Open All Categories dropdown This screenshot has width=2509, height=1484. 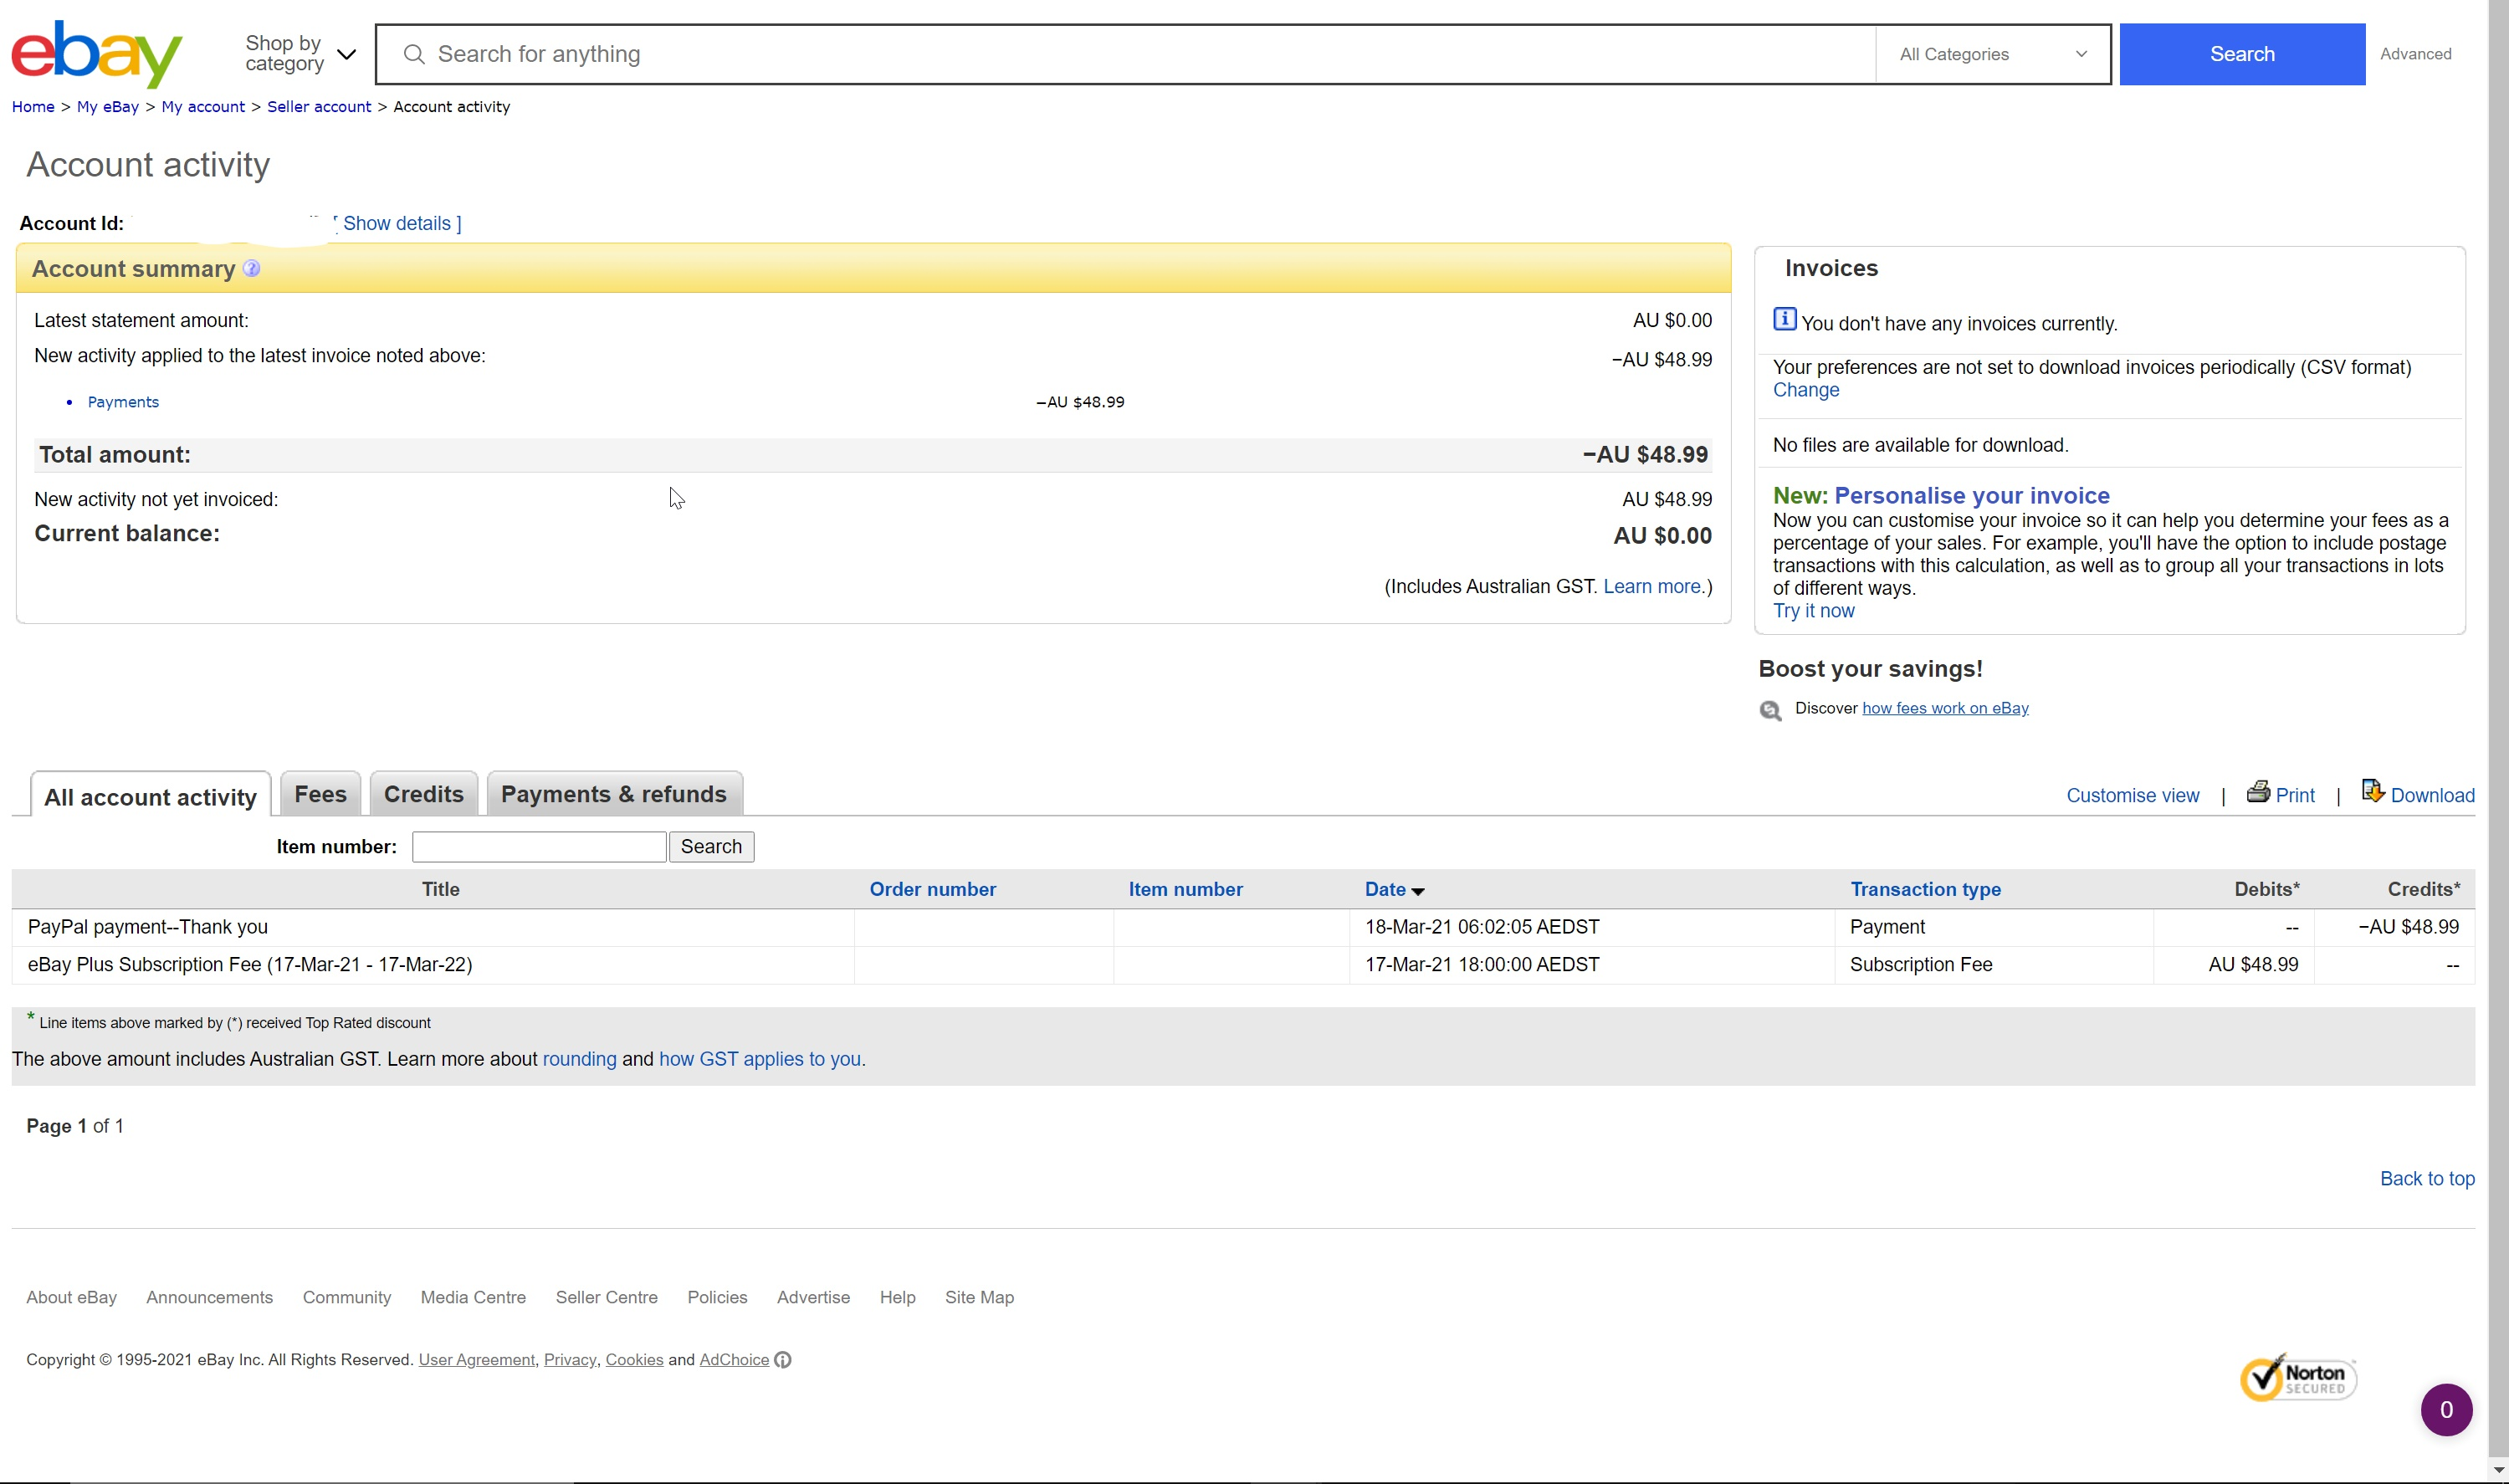pyautogui.click(x=1993, y=54)
